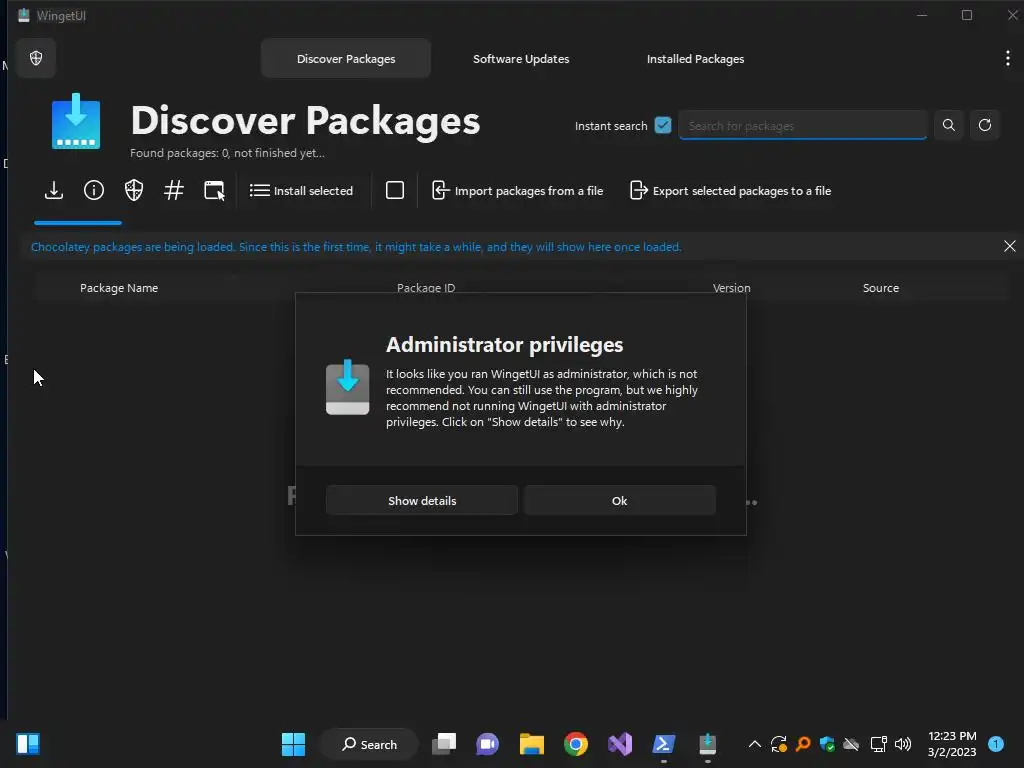Click the install as administrator shield icon
The height and width of the screenshot is (768, 1024).
(134, 191)
